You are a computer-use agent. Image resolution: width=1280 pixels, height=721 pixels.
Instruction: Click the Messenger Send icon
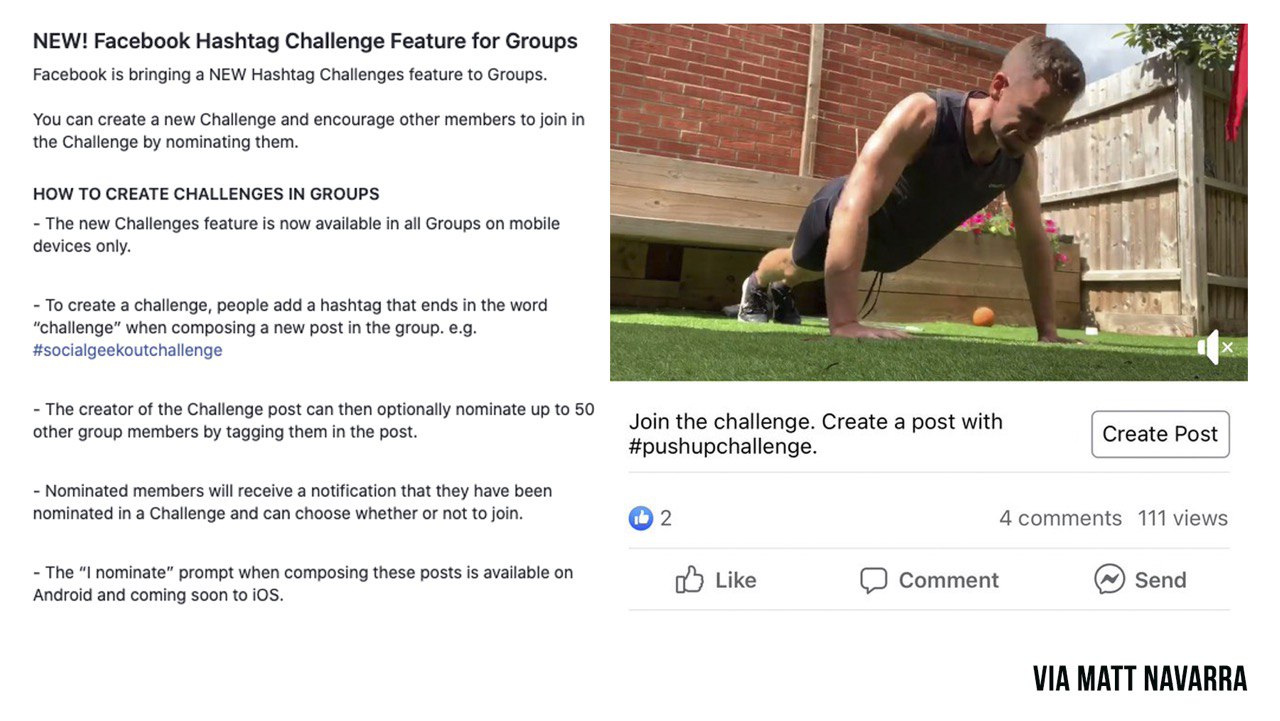click(x=1109, y=579)
